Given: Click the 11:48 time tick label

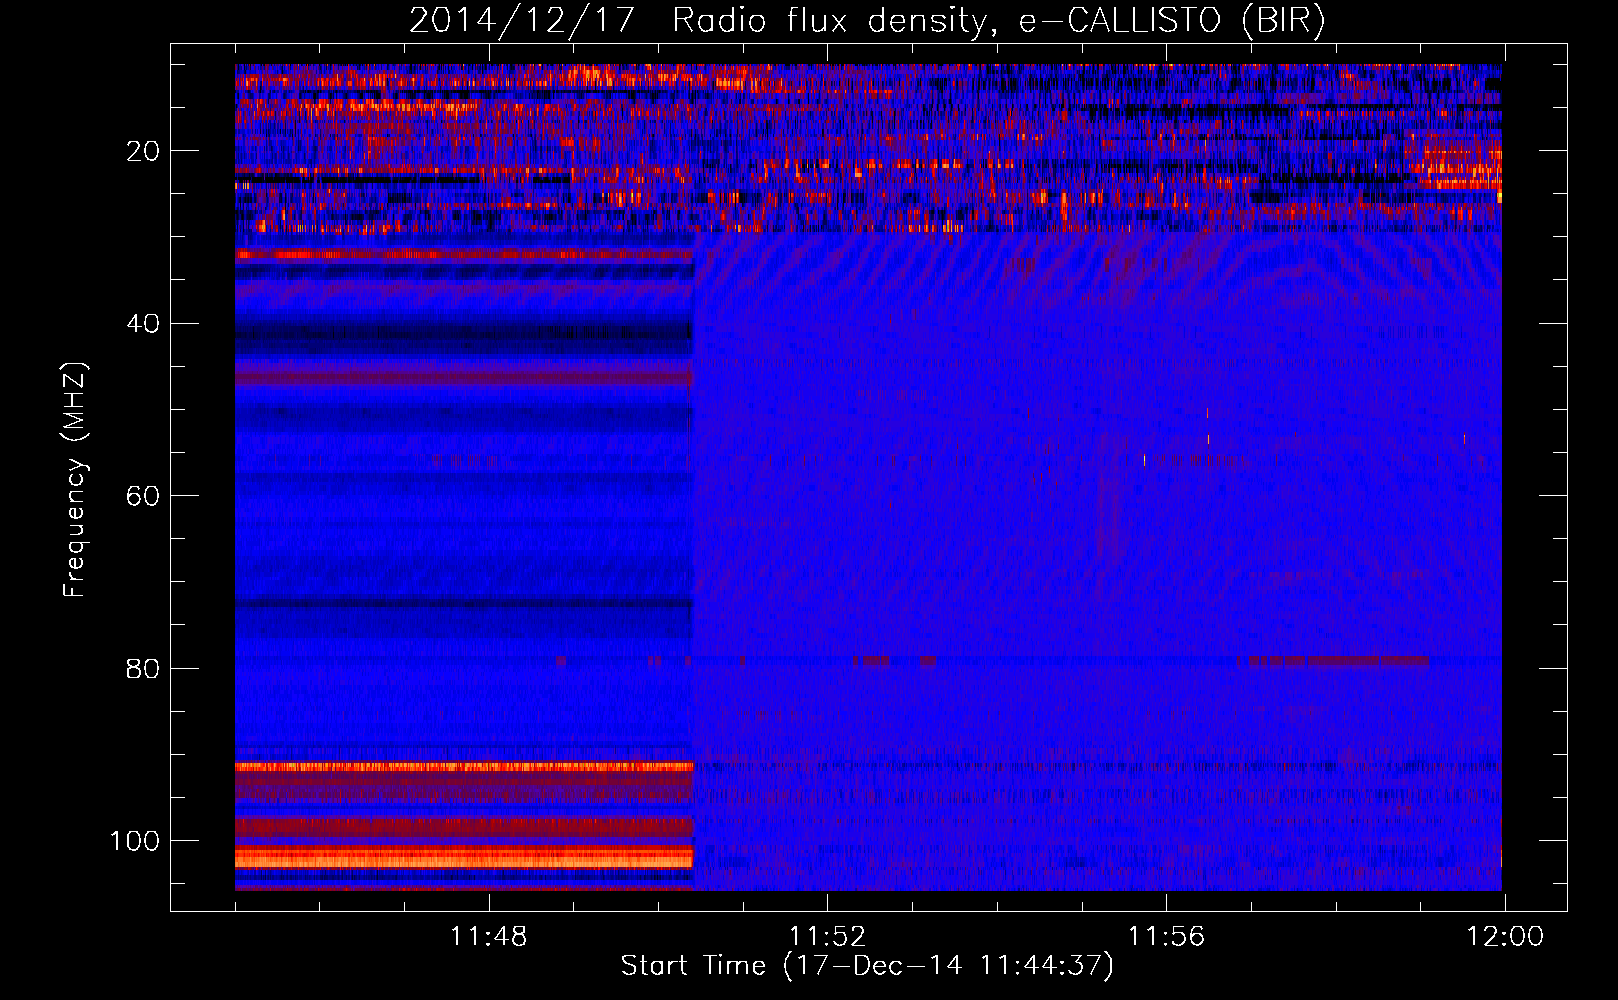Looking at the screenshot, I should 488,937.
